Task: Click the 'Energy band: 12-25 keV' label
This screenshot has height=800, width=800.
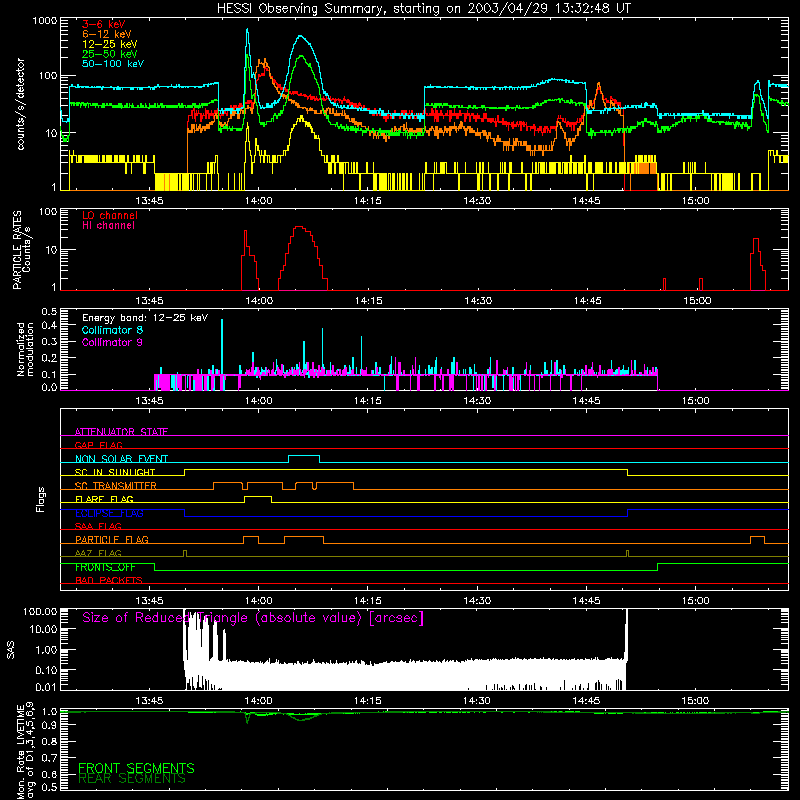Action: pos(145,318)
